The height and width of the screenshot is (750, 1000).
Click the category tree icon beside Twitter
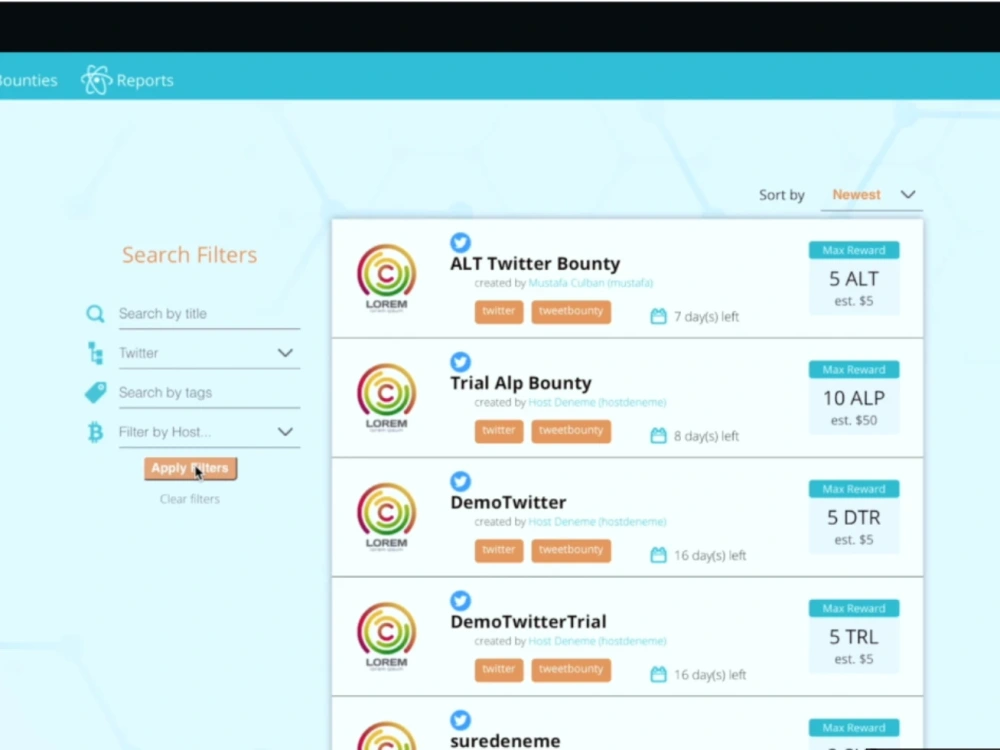pos(95,353)
